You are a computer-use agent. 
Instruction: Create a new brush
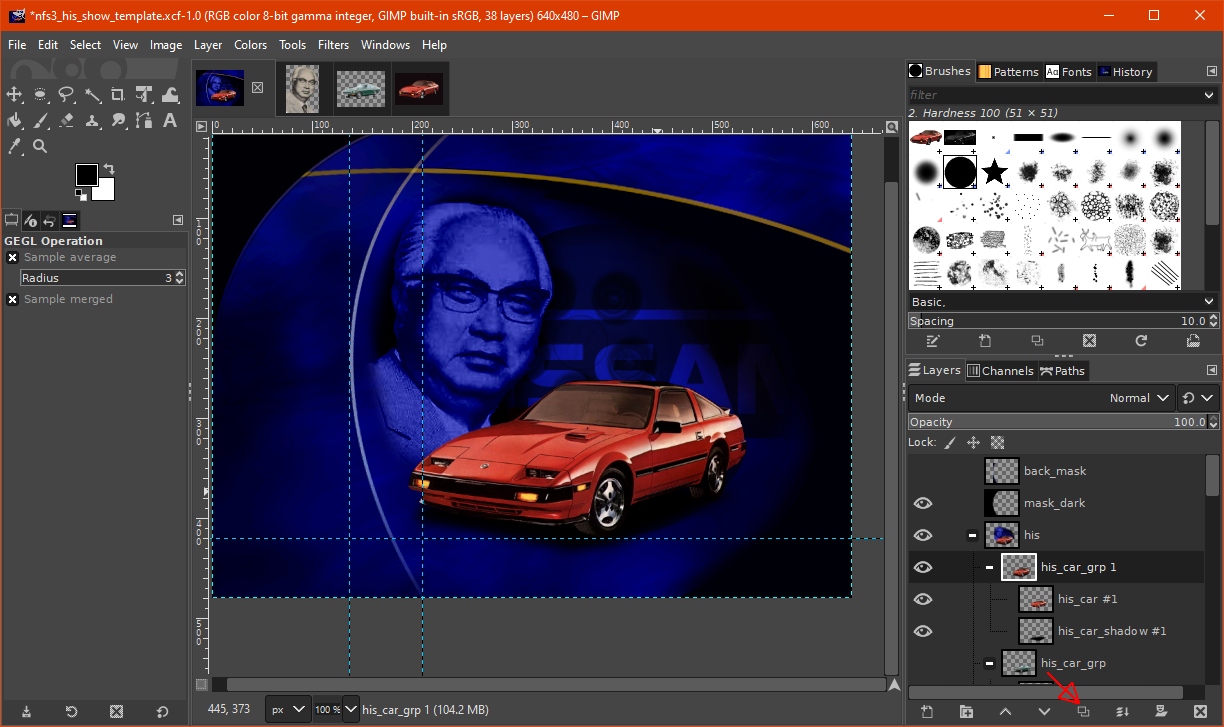[x=985, y=341]
